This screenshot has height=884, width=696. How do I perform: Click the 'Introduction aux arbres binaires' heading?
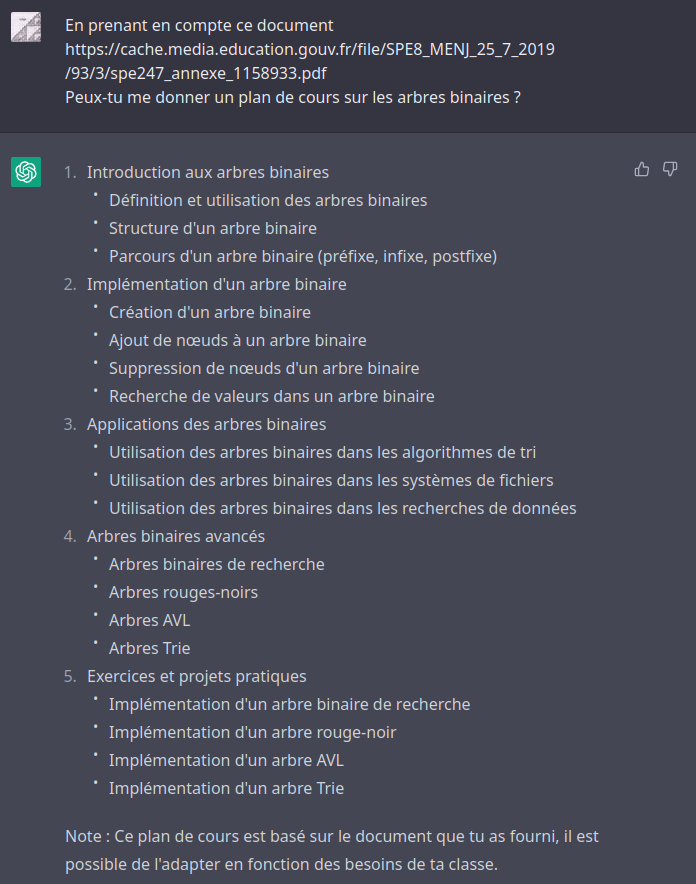[x=208, y=172]
